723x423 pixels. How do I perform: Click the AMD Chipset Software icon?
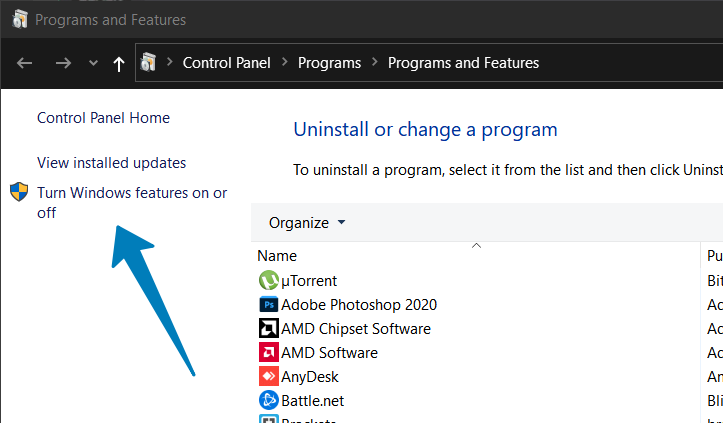click(268, 329)
